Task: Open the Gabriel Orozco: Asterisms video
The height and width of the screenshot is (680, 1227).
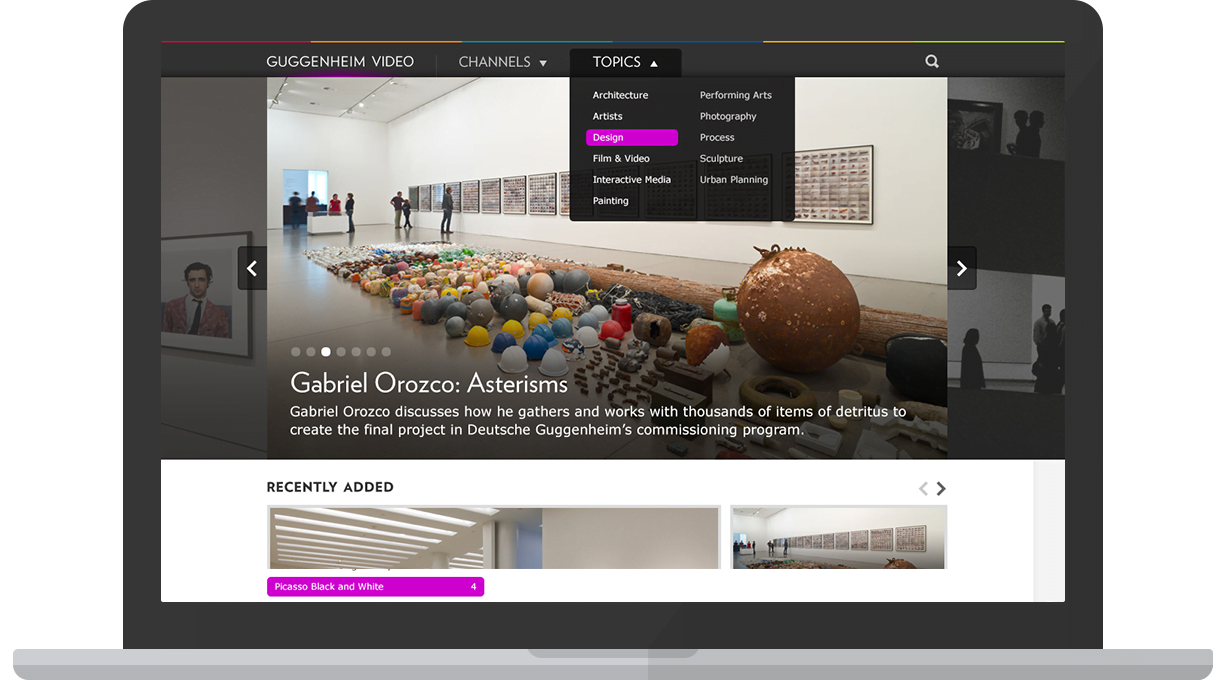Action: click(x=428, y=383)
